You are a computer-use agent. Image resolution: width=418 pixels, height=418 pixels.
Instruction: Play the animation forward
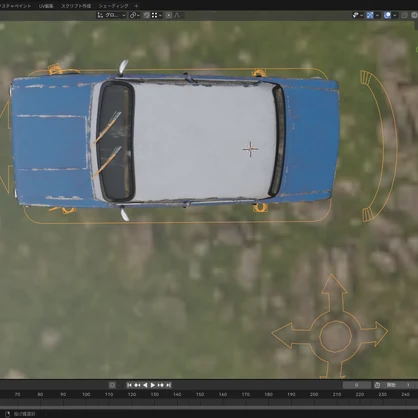coord(153,385)
